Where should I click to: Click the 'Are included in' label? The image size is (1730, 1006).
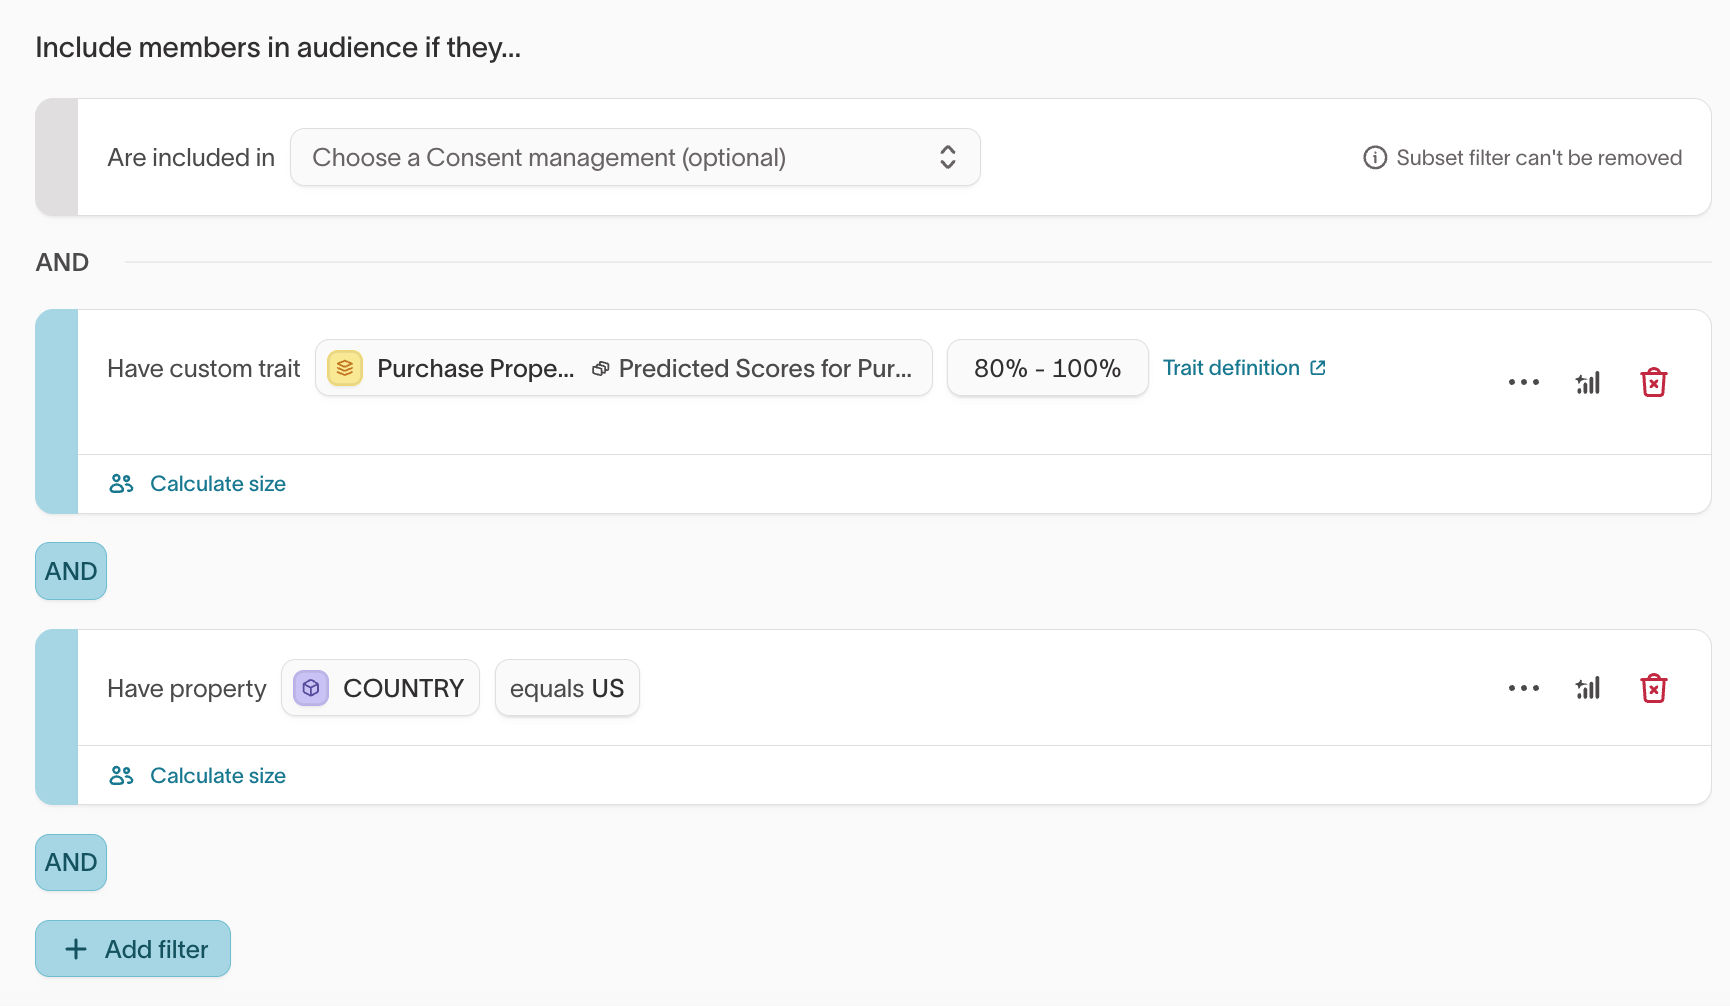191,158
